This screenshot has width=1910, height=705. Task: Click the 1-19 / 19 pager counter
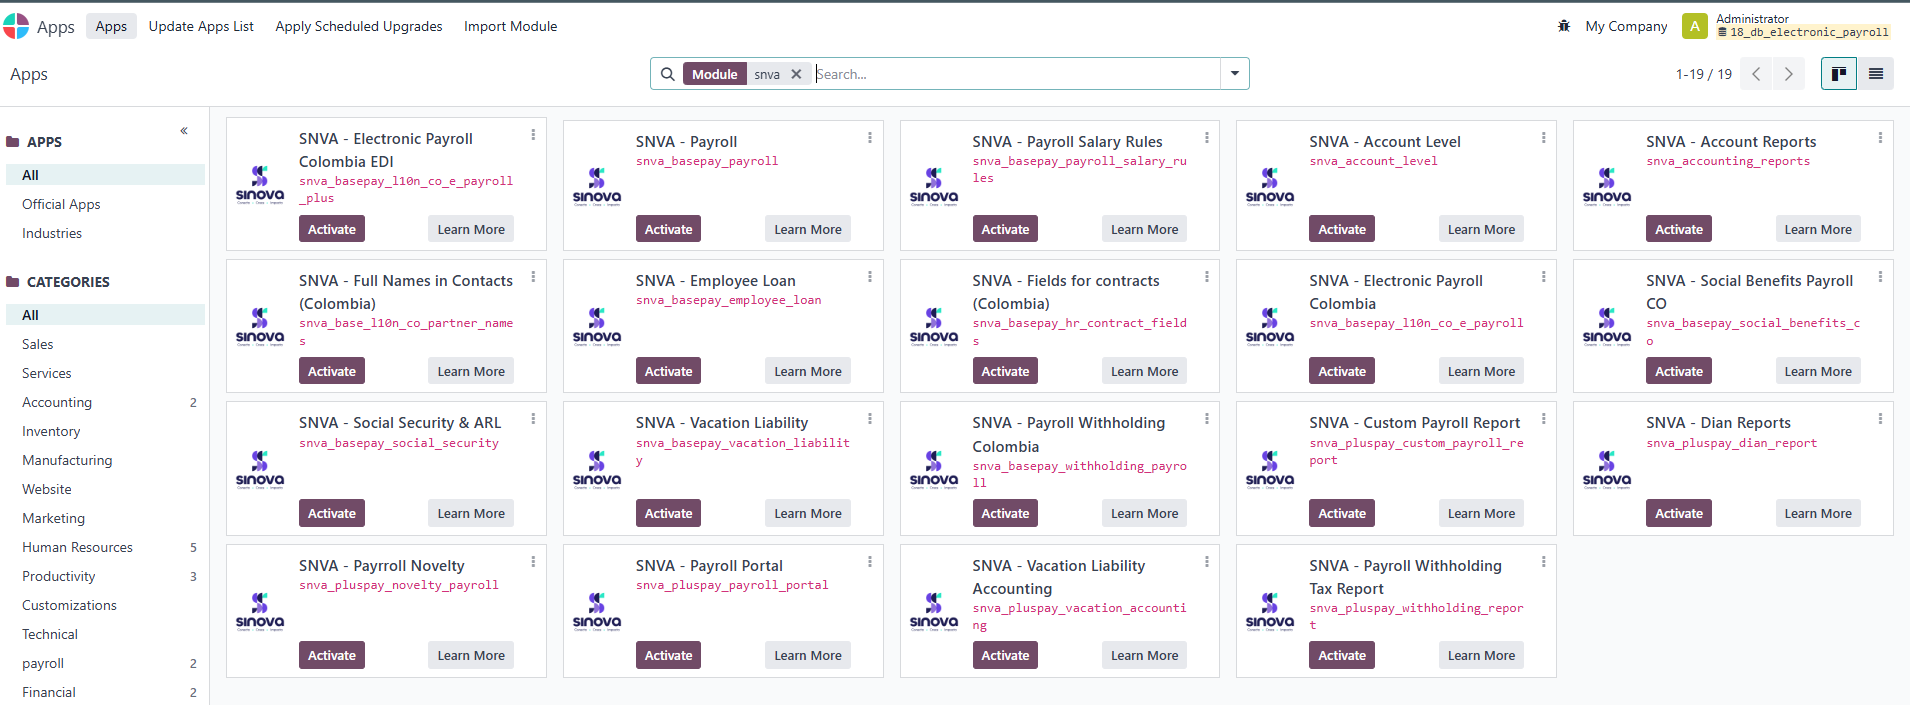[x=1704, y=74]
